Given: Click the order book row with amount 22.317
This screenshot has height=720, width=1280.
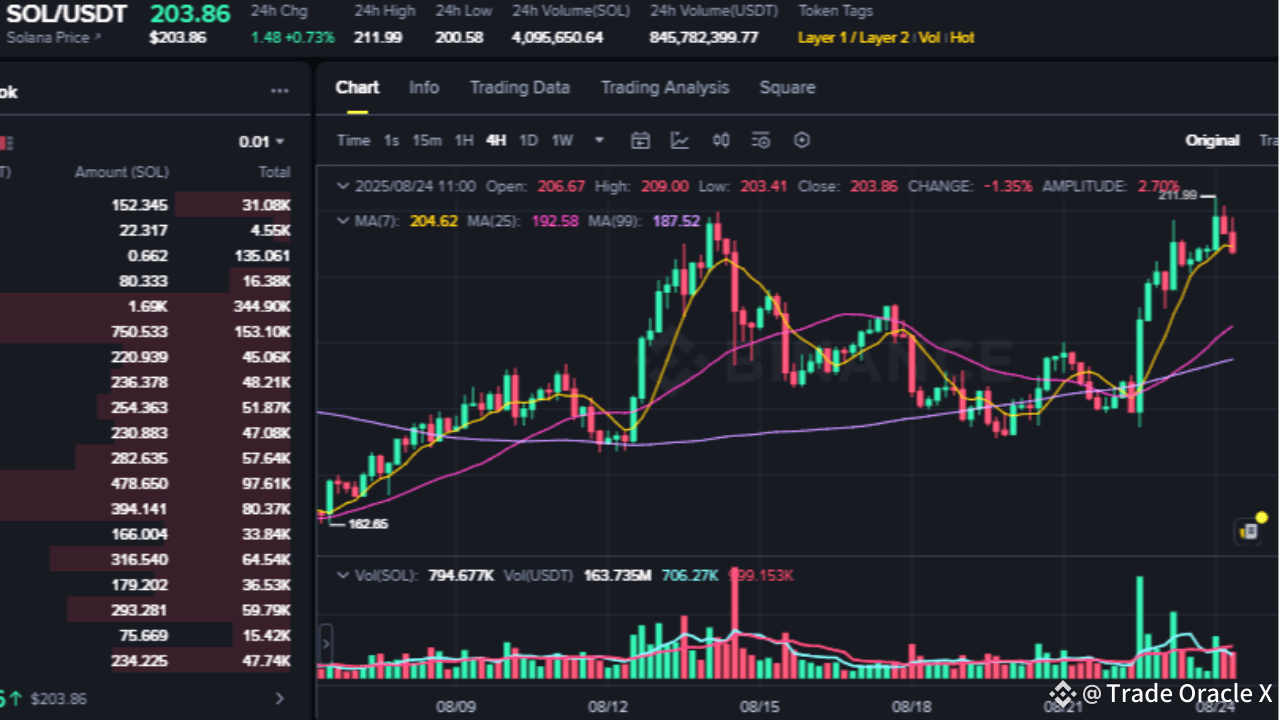Looking at the screenshot, I should (x=146, y=230).
